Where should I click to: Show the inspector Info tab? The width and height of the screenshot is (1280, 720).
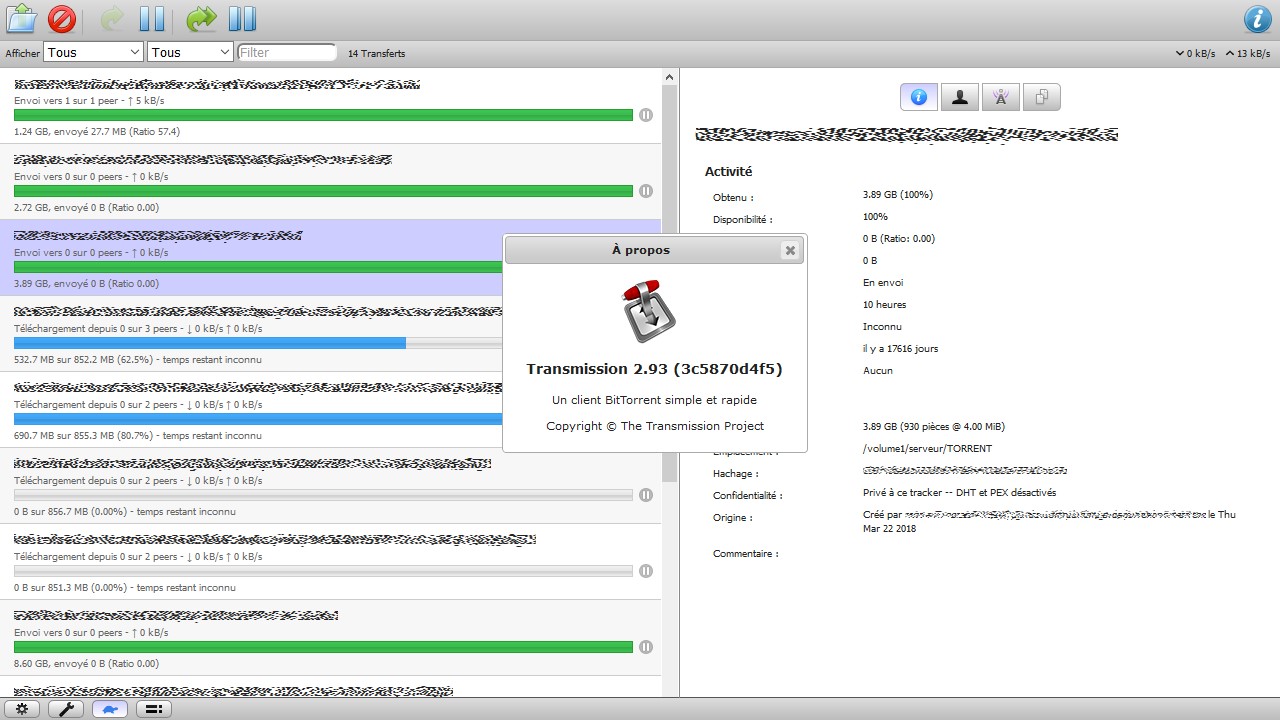(x=919, y=97)
